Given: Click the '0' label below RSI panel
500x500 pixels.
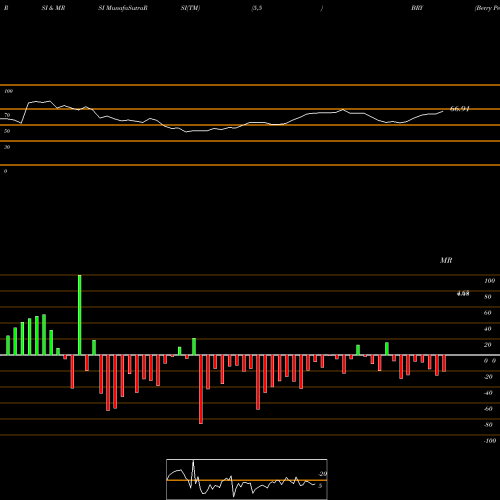Looking at the screenshot, I should pyautogui.click(x=5, y=171).
